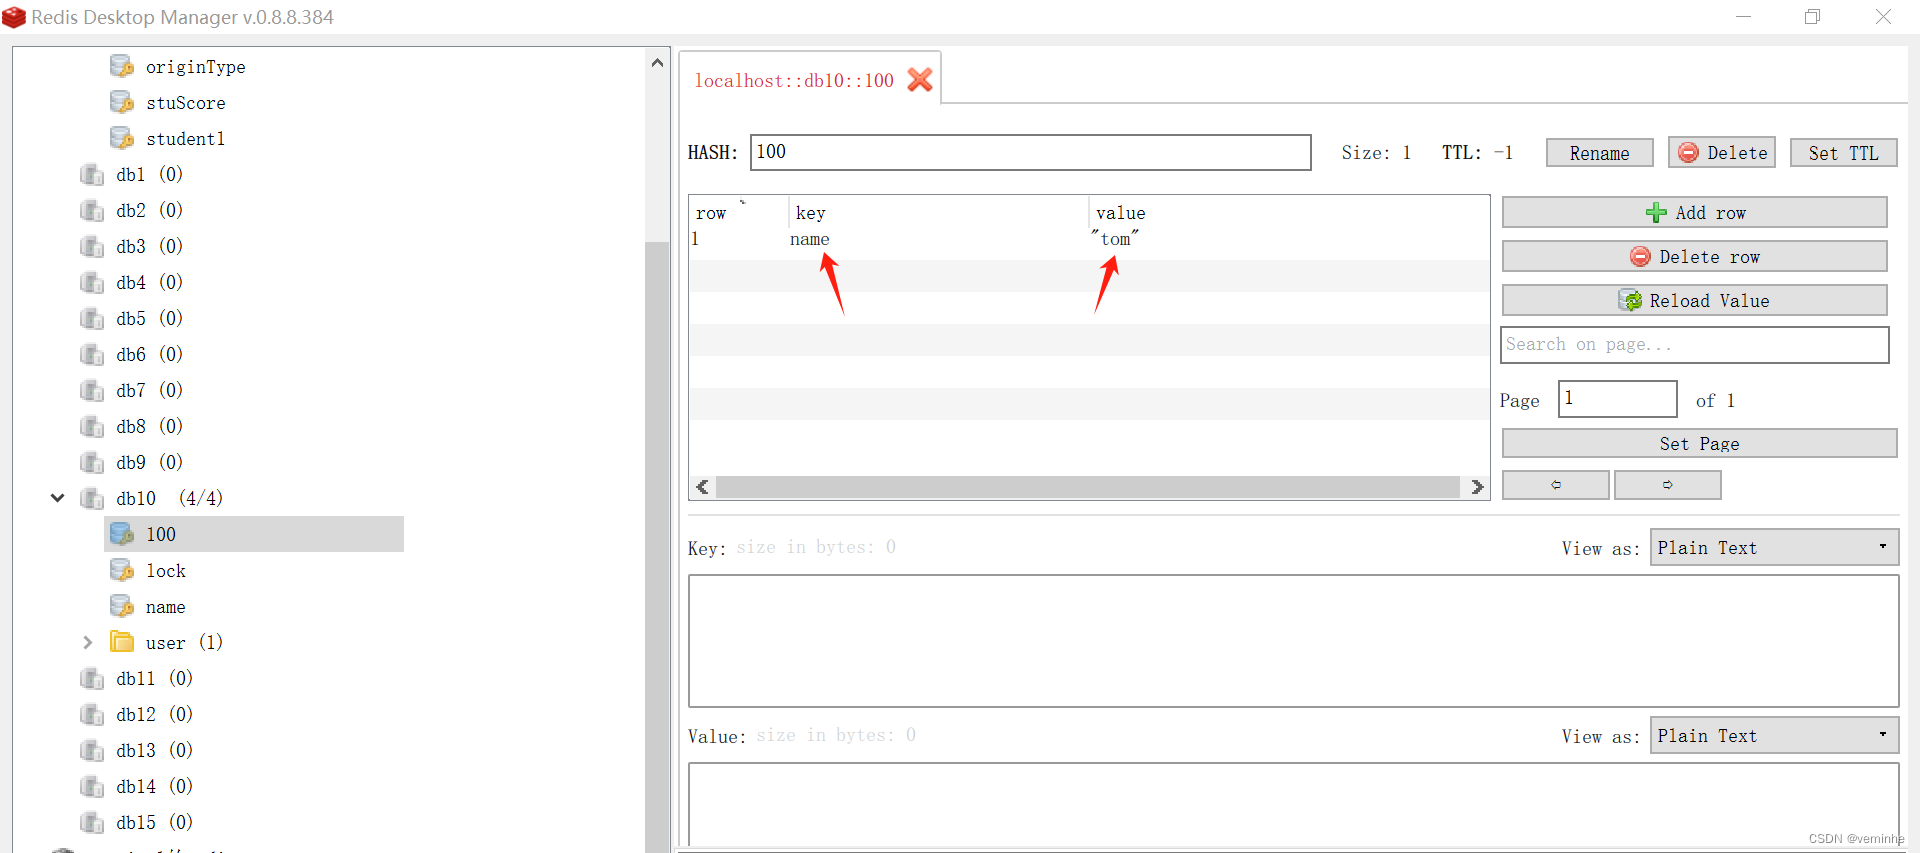This screenshot has width=1920, height=853.
Task: Click the student1 key icon
Action: click(122, 138)
